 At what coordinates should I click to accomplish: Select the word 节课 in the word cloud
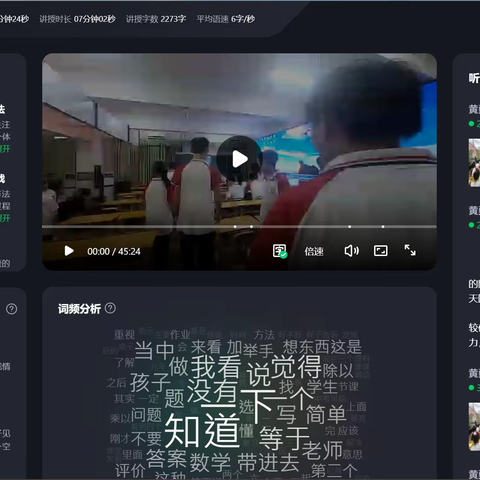tap(348, 387)
